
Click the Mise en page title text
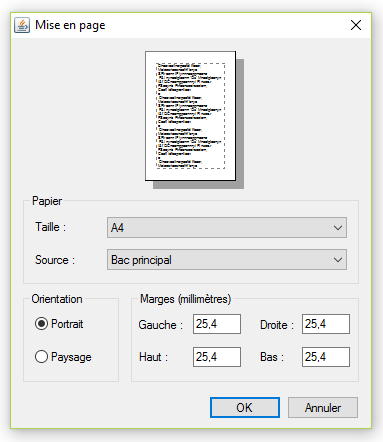point(70,25)
